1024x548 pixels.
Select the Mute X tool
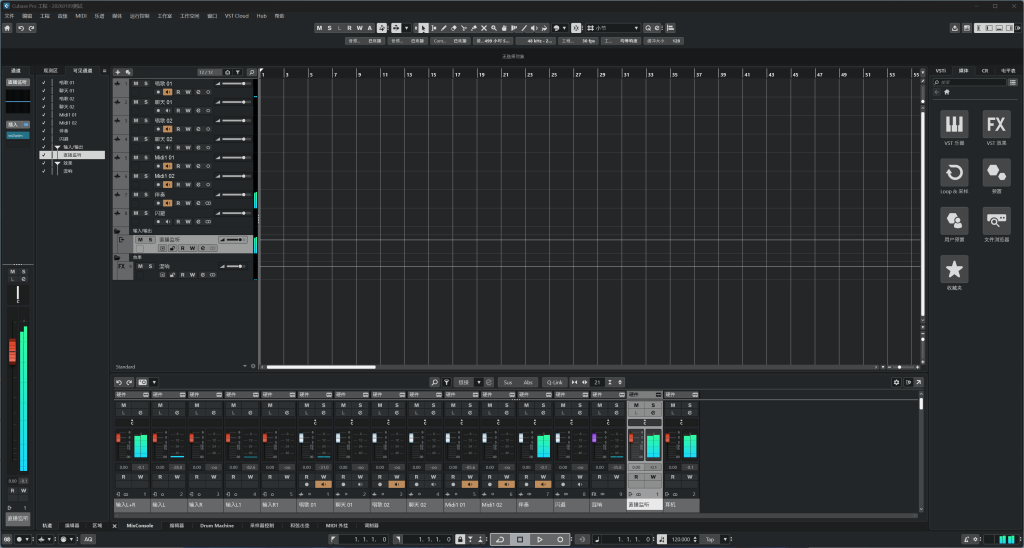tap(484, 28)
